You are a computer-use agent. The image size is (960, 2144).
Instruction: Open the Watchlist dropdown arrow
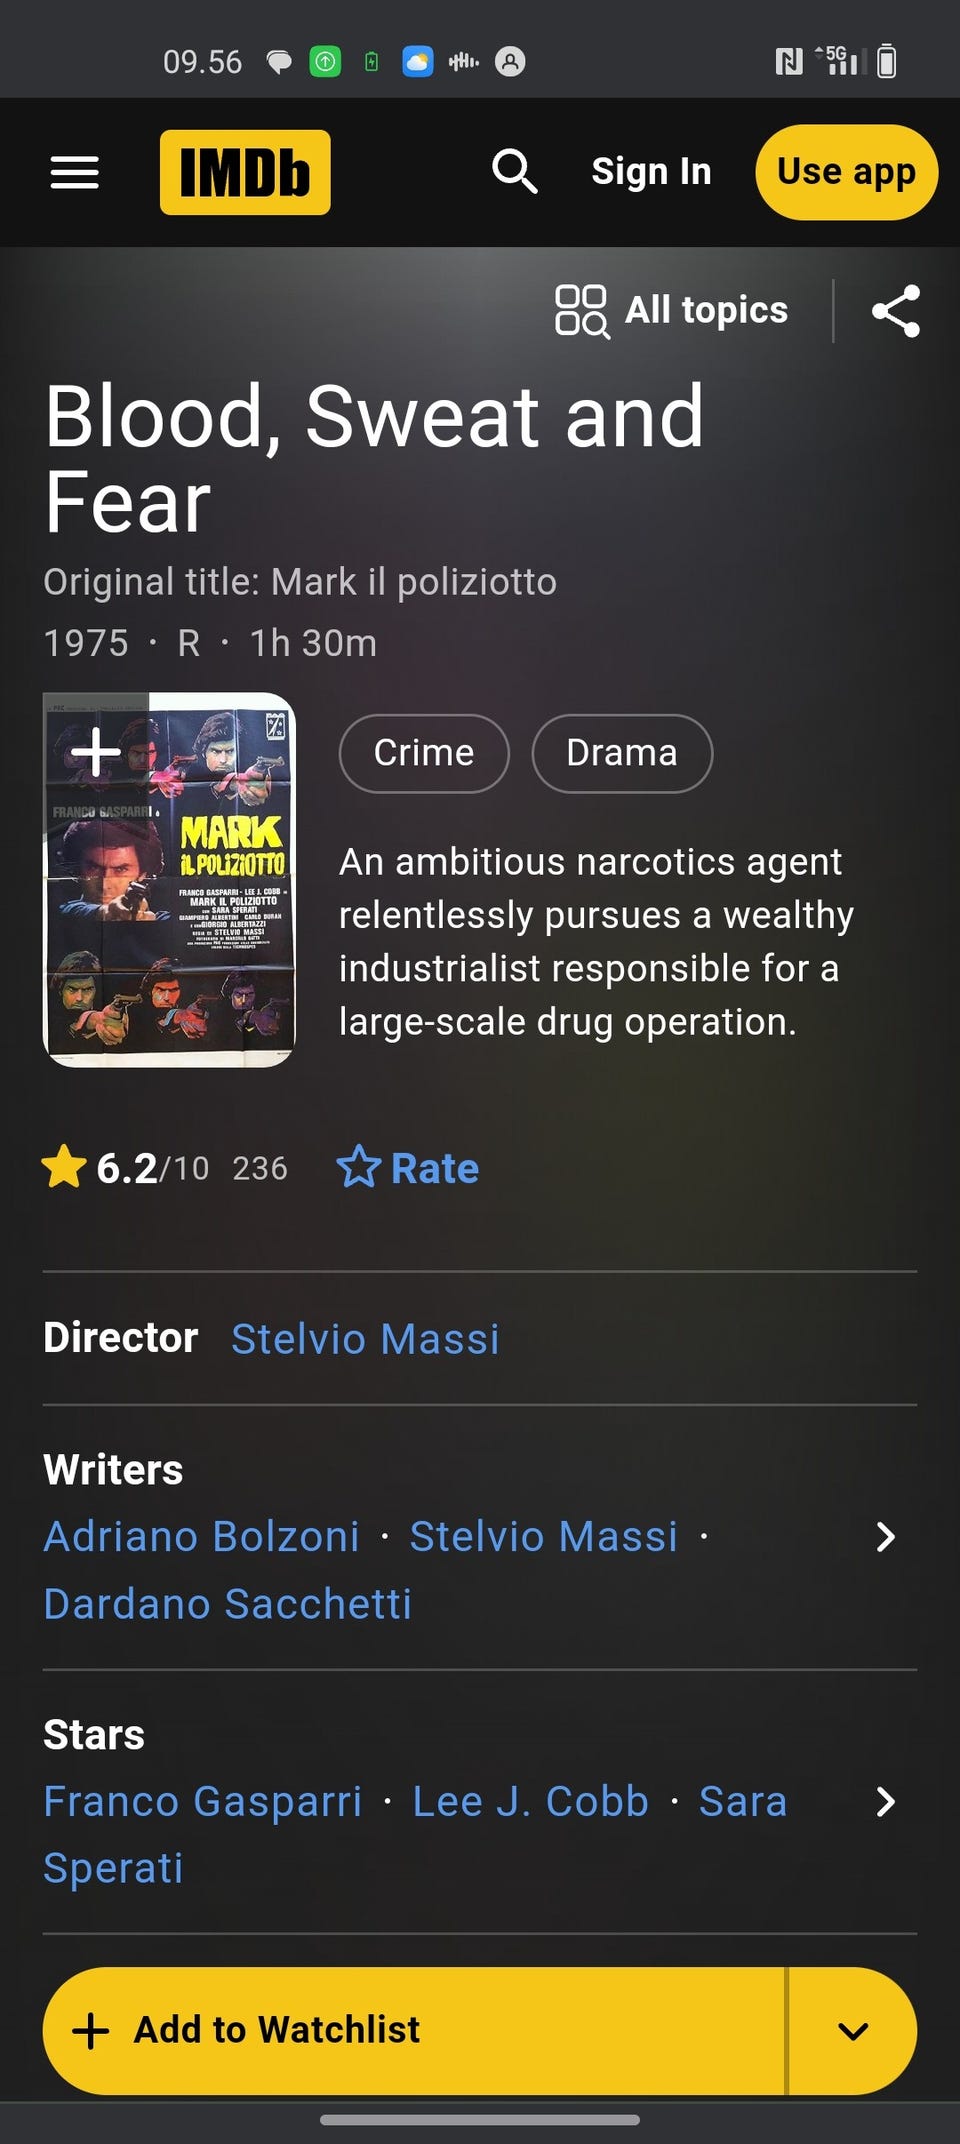coord(852,2030)
